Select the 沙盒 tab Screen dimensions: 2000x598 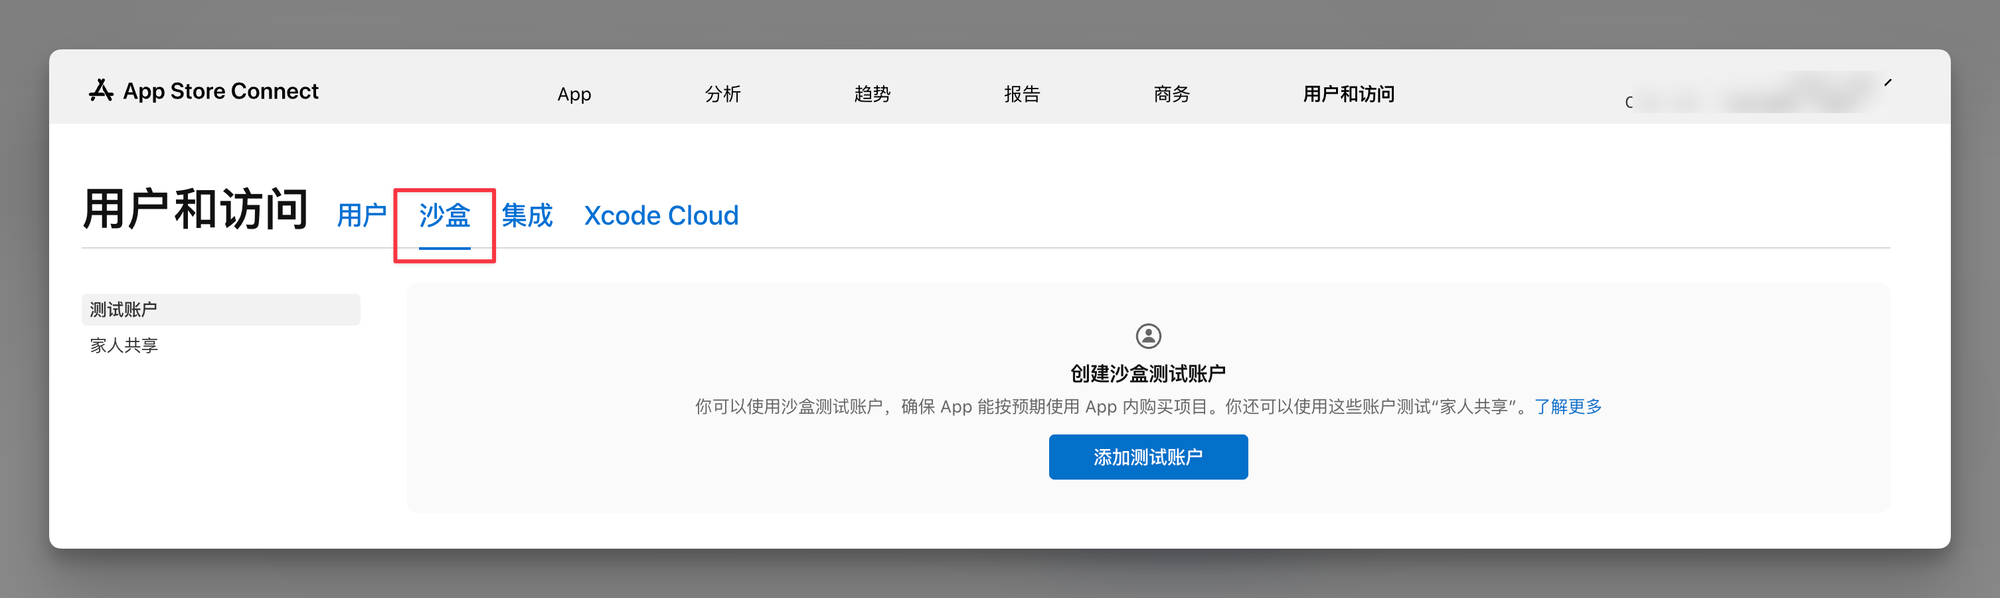click(444, 215)
